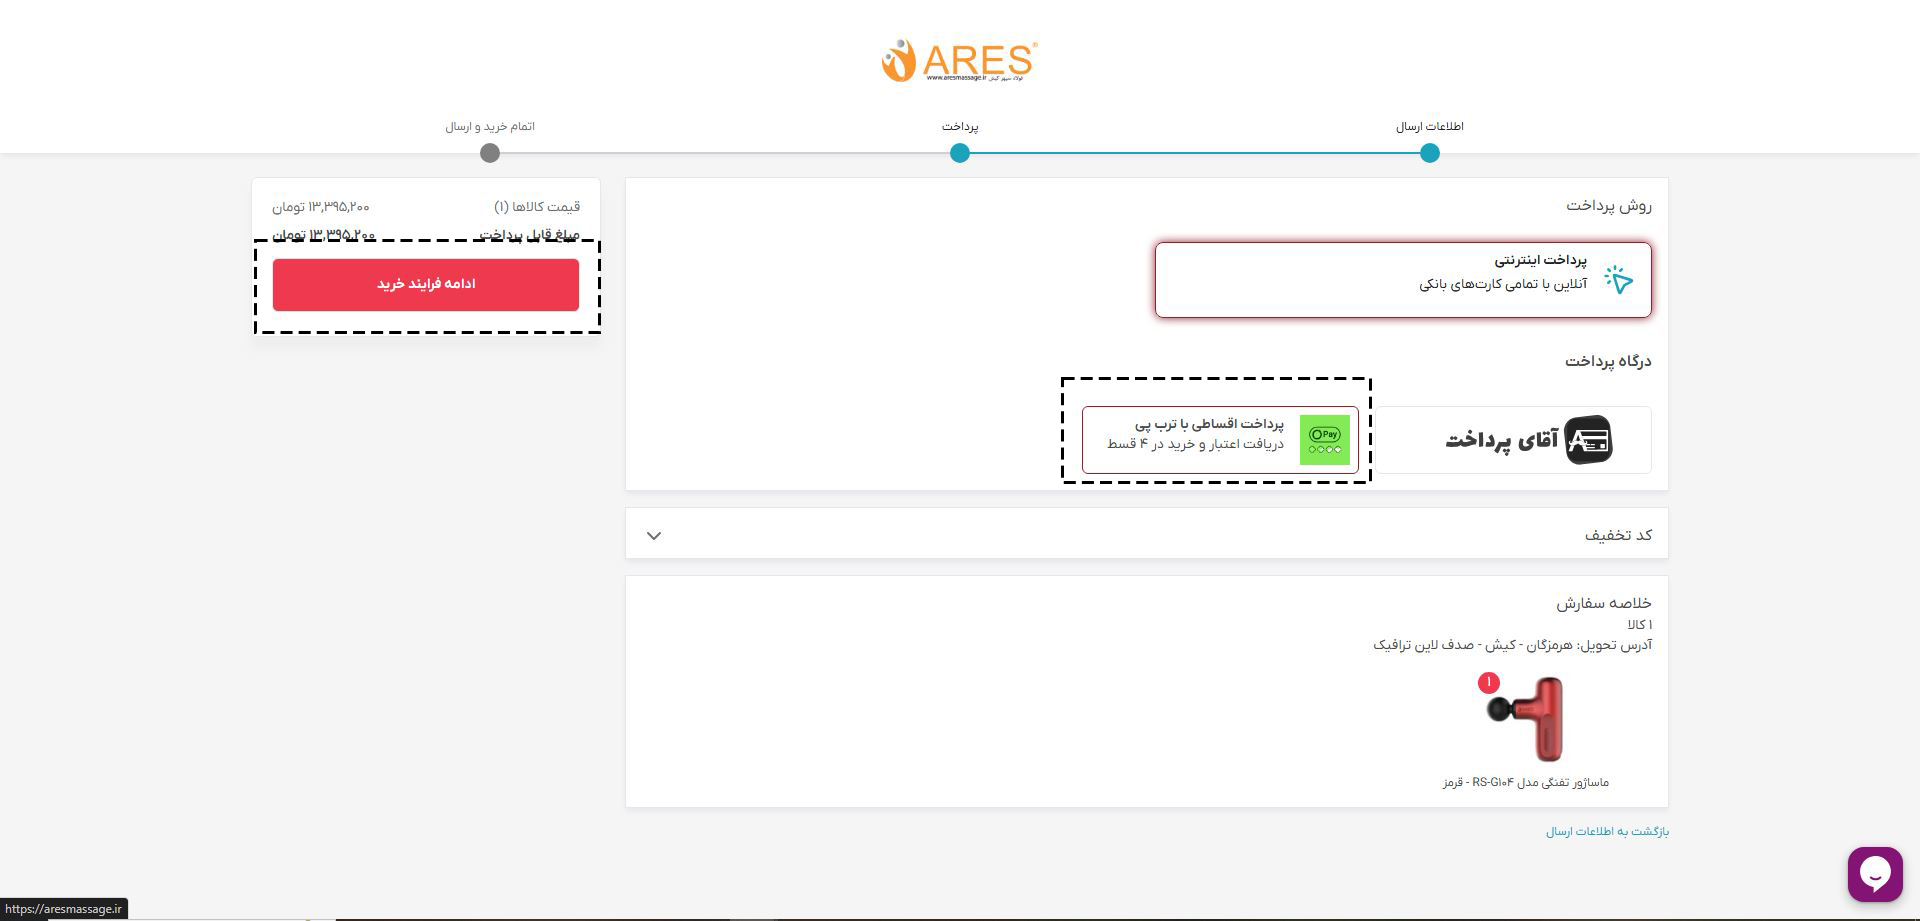Click the blue cursor icon beside پرداخت اینترنتی
The image size is (1920, 921).
coord(1618,279)
